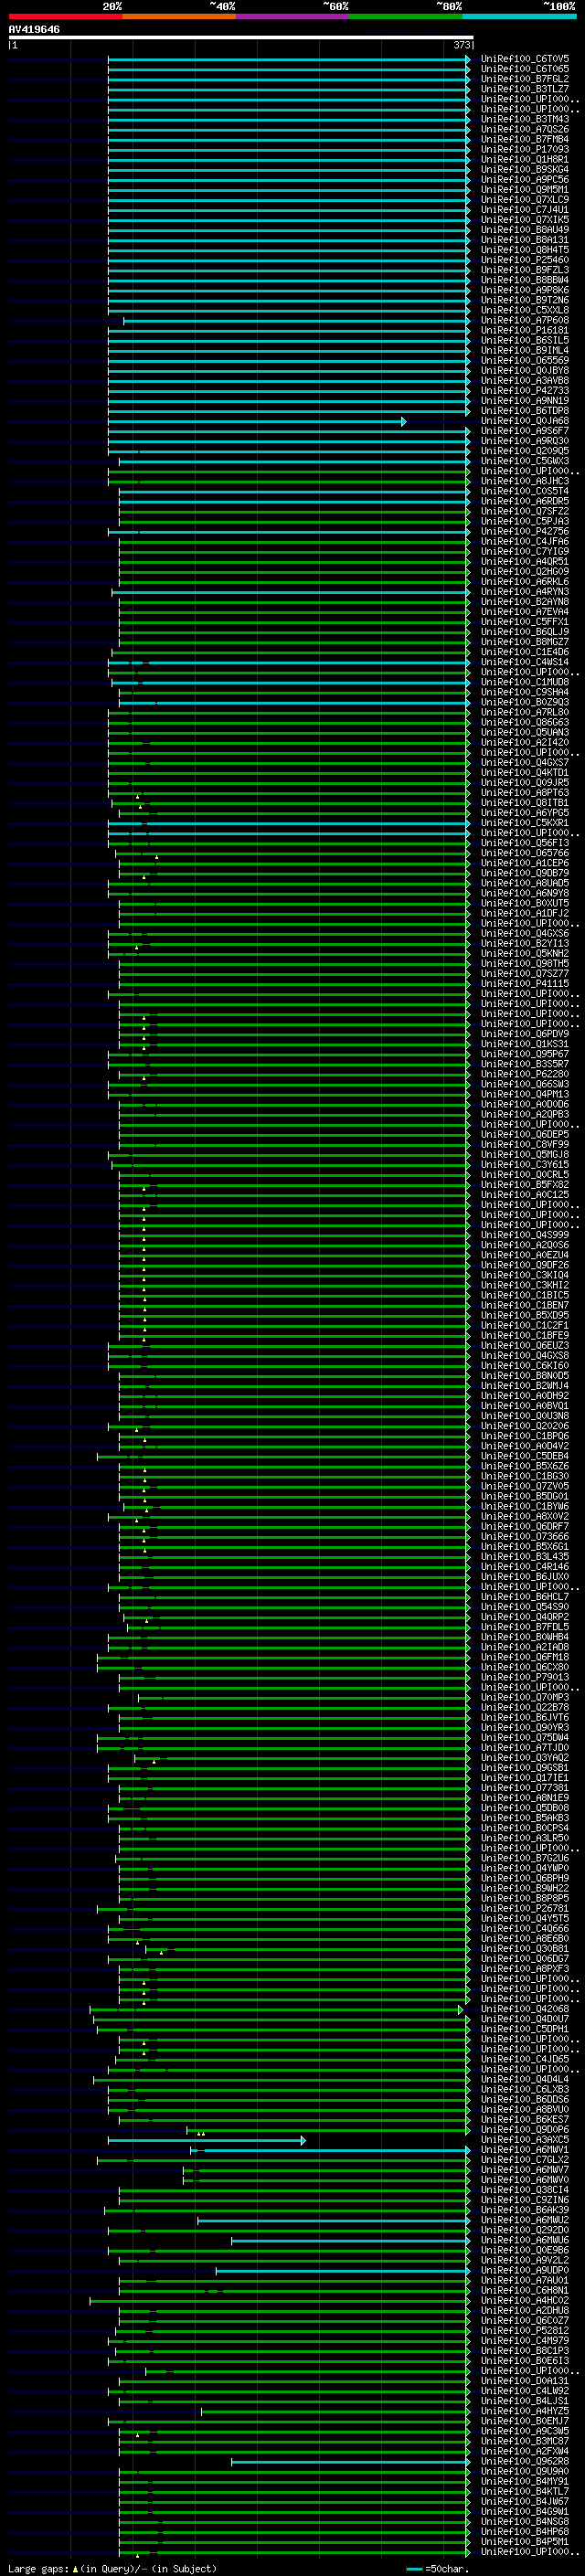Click the white query sequence bar under AV419646
This screenshot has height=2576, width=585.
pos(241,37)
